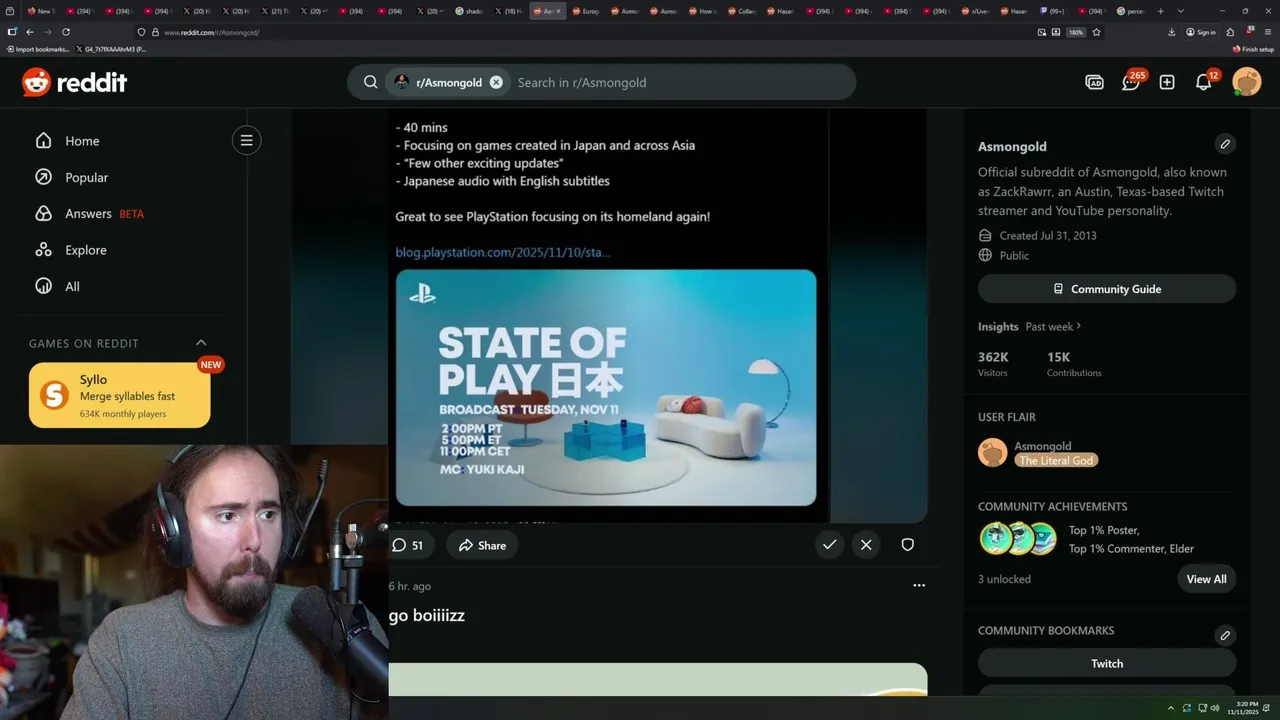Open a new browser tab
The height and width of the screenshot is (720, 1280).
pyautogui.click(x=1160, y=11)
